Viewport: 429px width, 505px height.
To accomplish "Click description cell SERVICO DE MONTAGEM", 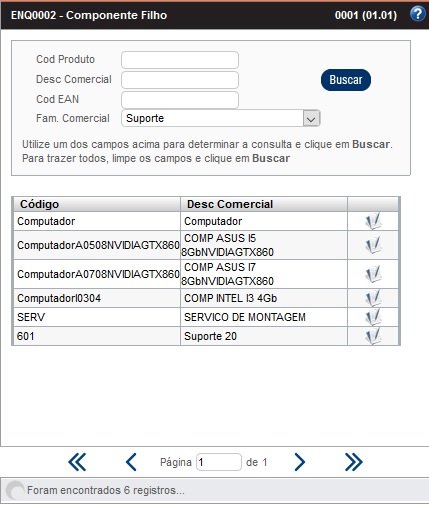I will (264, 317).
